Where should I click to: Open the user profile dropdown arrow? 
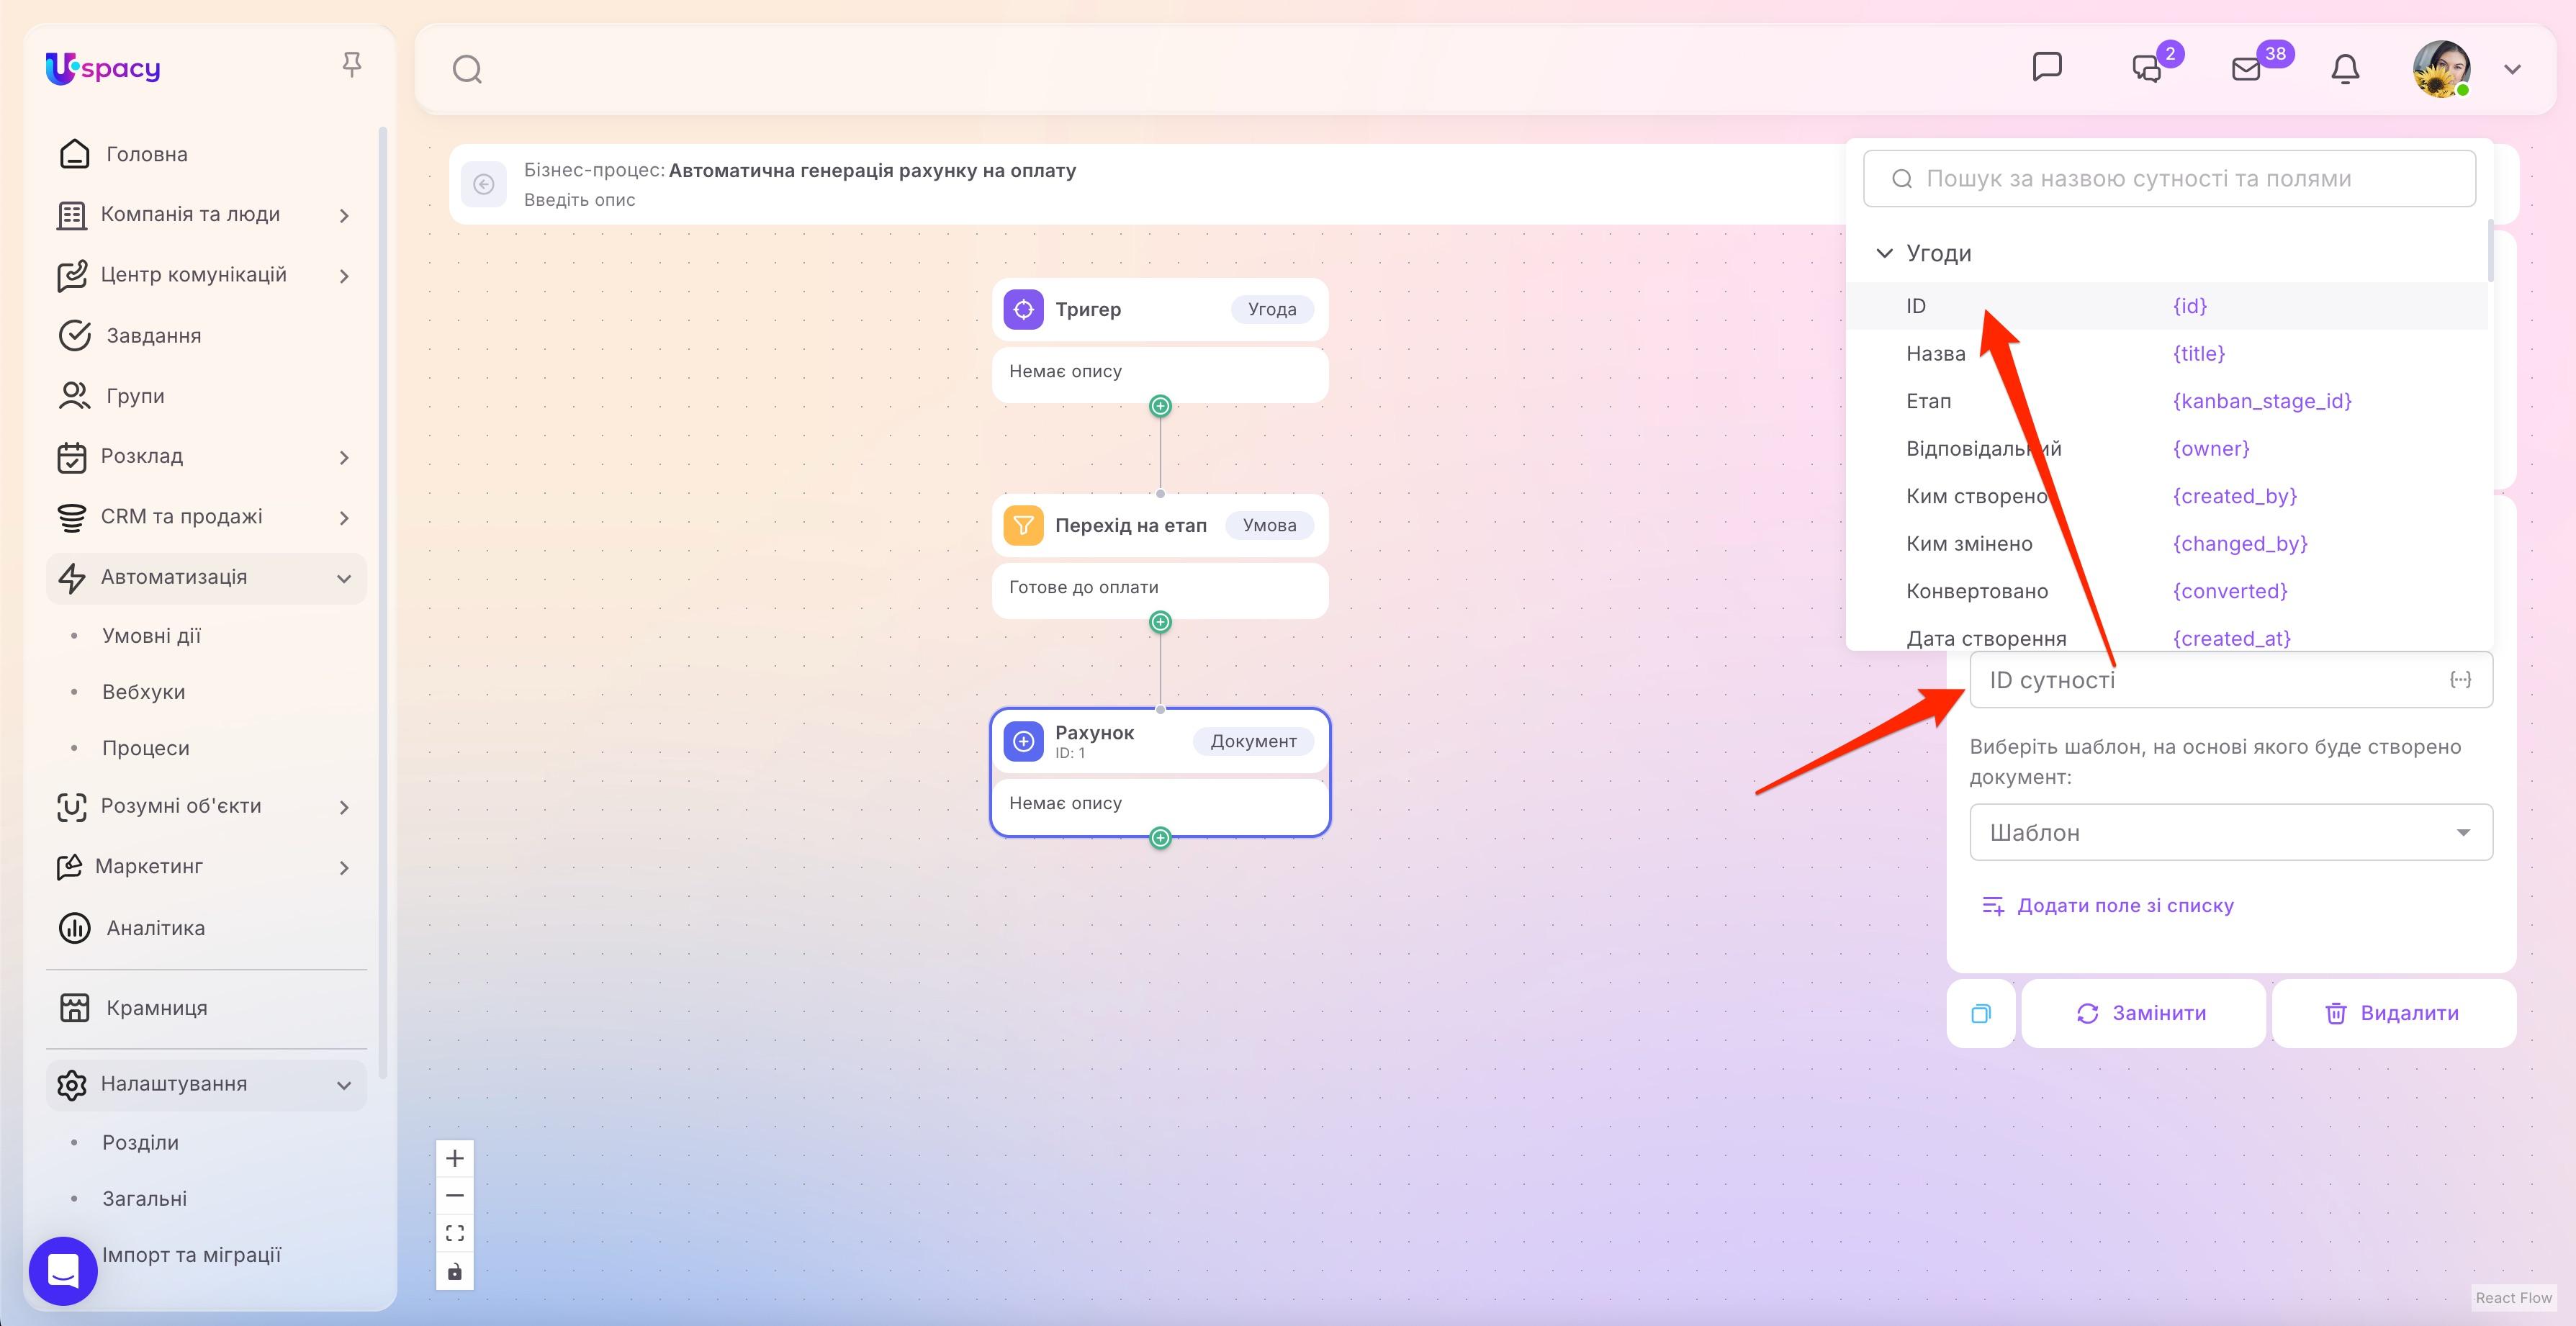coord(2512,70)
